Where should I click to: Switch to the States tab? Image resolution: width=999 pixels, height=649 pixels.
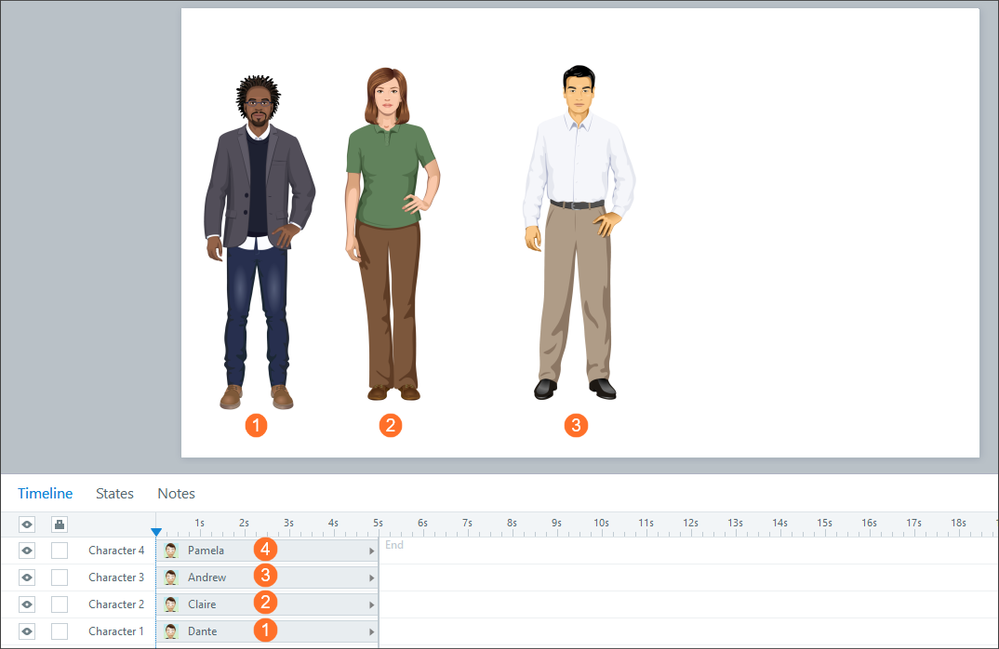(115, 493)
